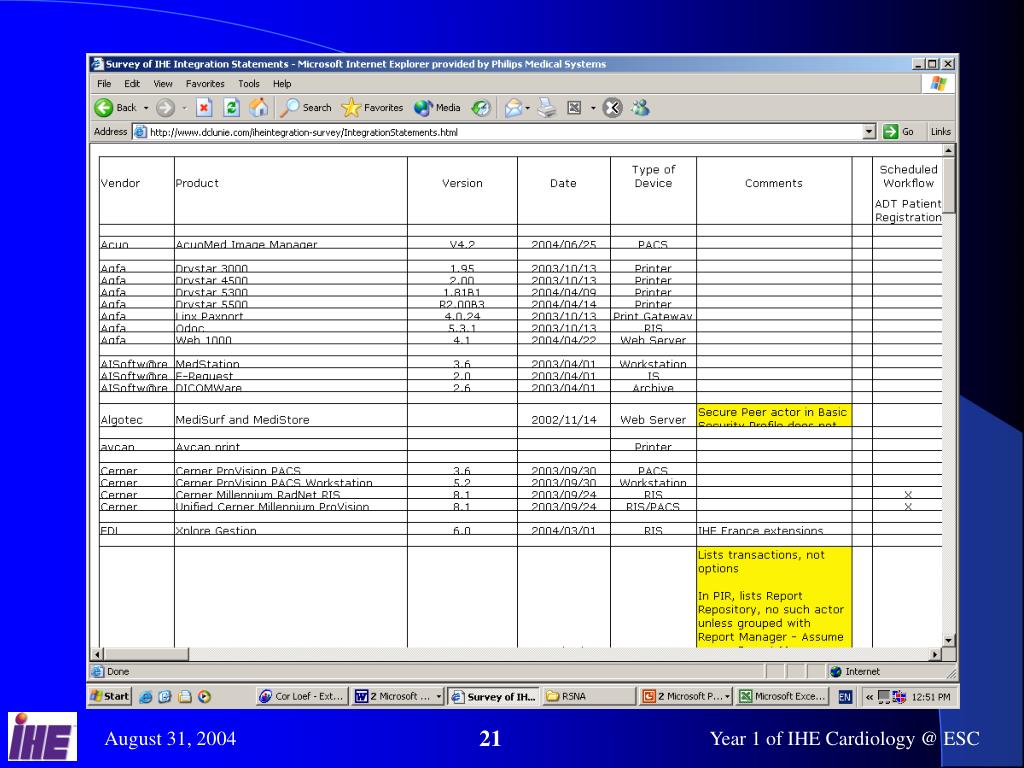Open the Favorites menu
The height and width of the screenshot is (768, 1024).
point(205,84)
